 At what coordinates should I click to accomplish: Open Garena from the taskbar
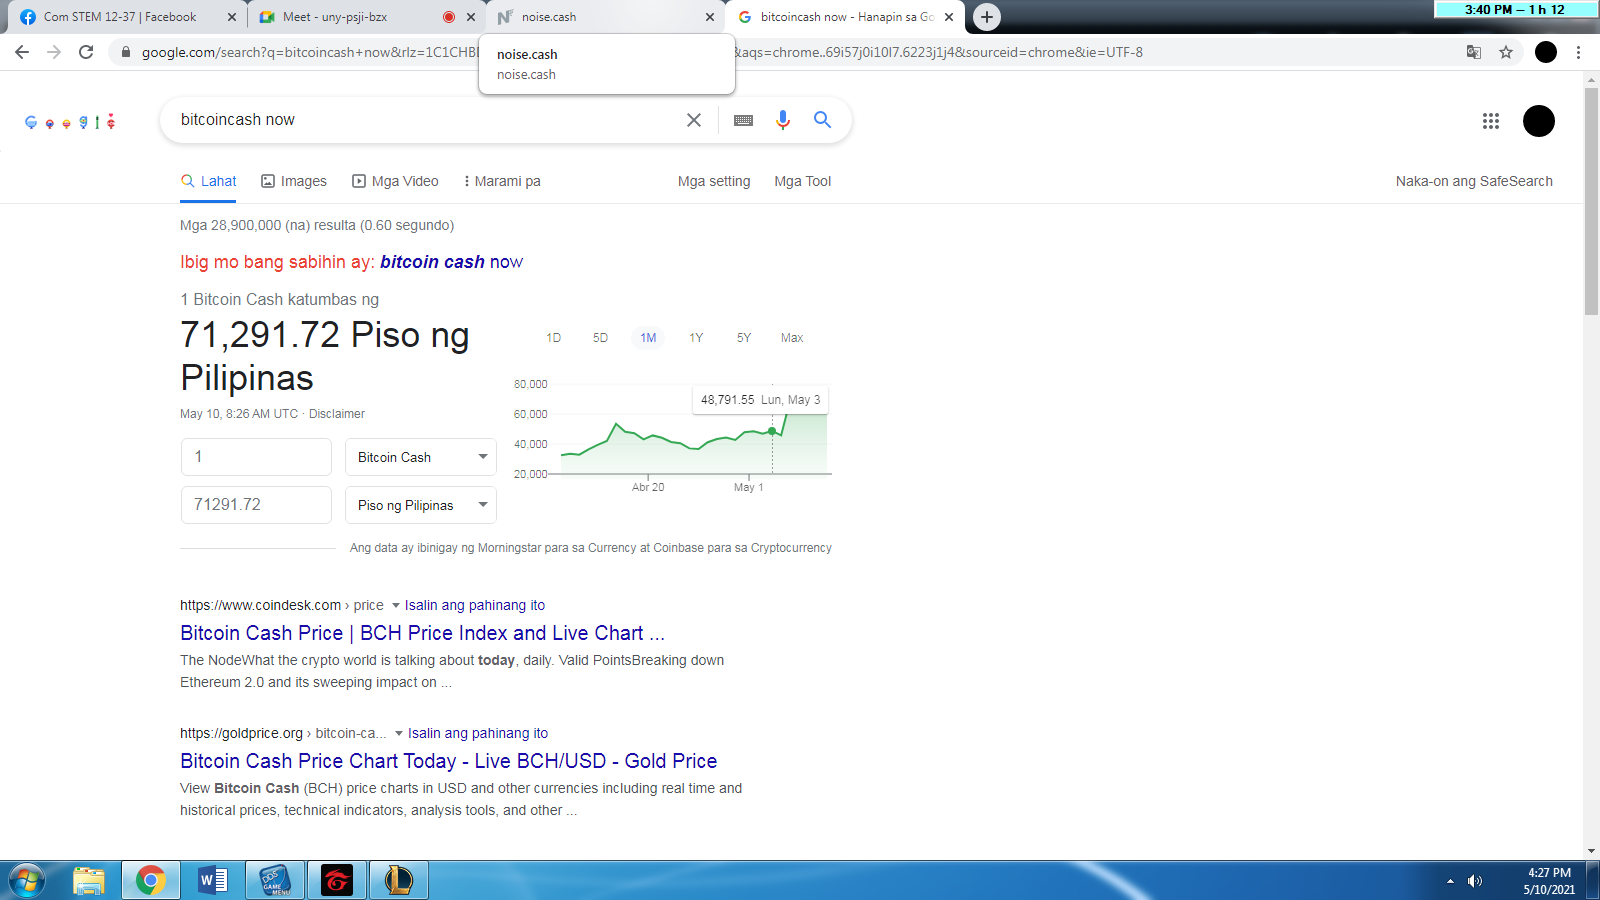point(337,881)
